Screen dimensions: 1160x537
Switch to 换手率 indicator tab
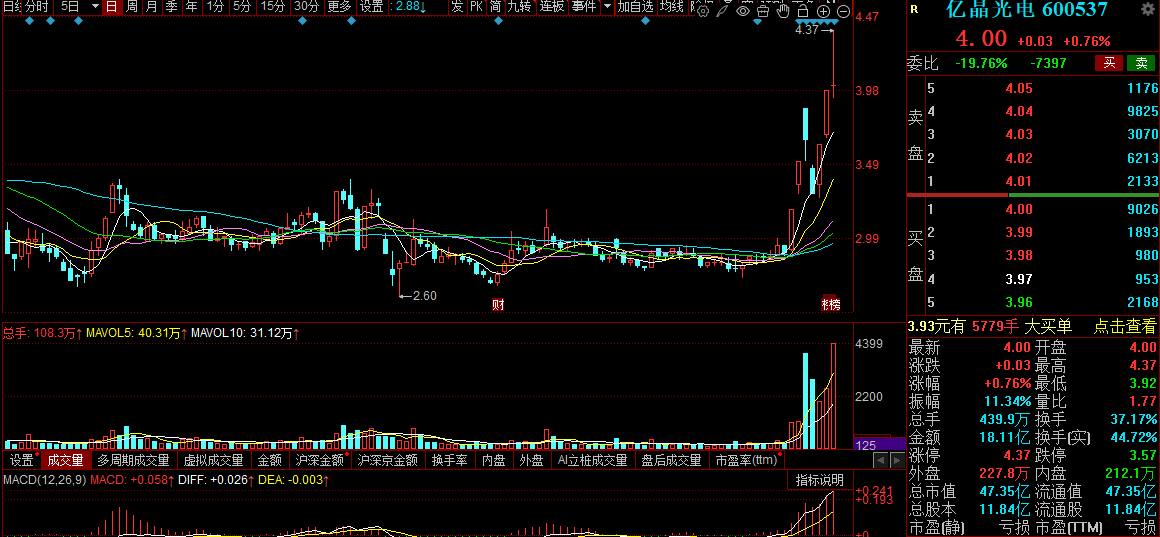click(450, 460)
